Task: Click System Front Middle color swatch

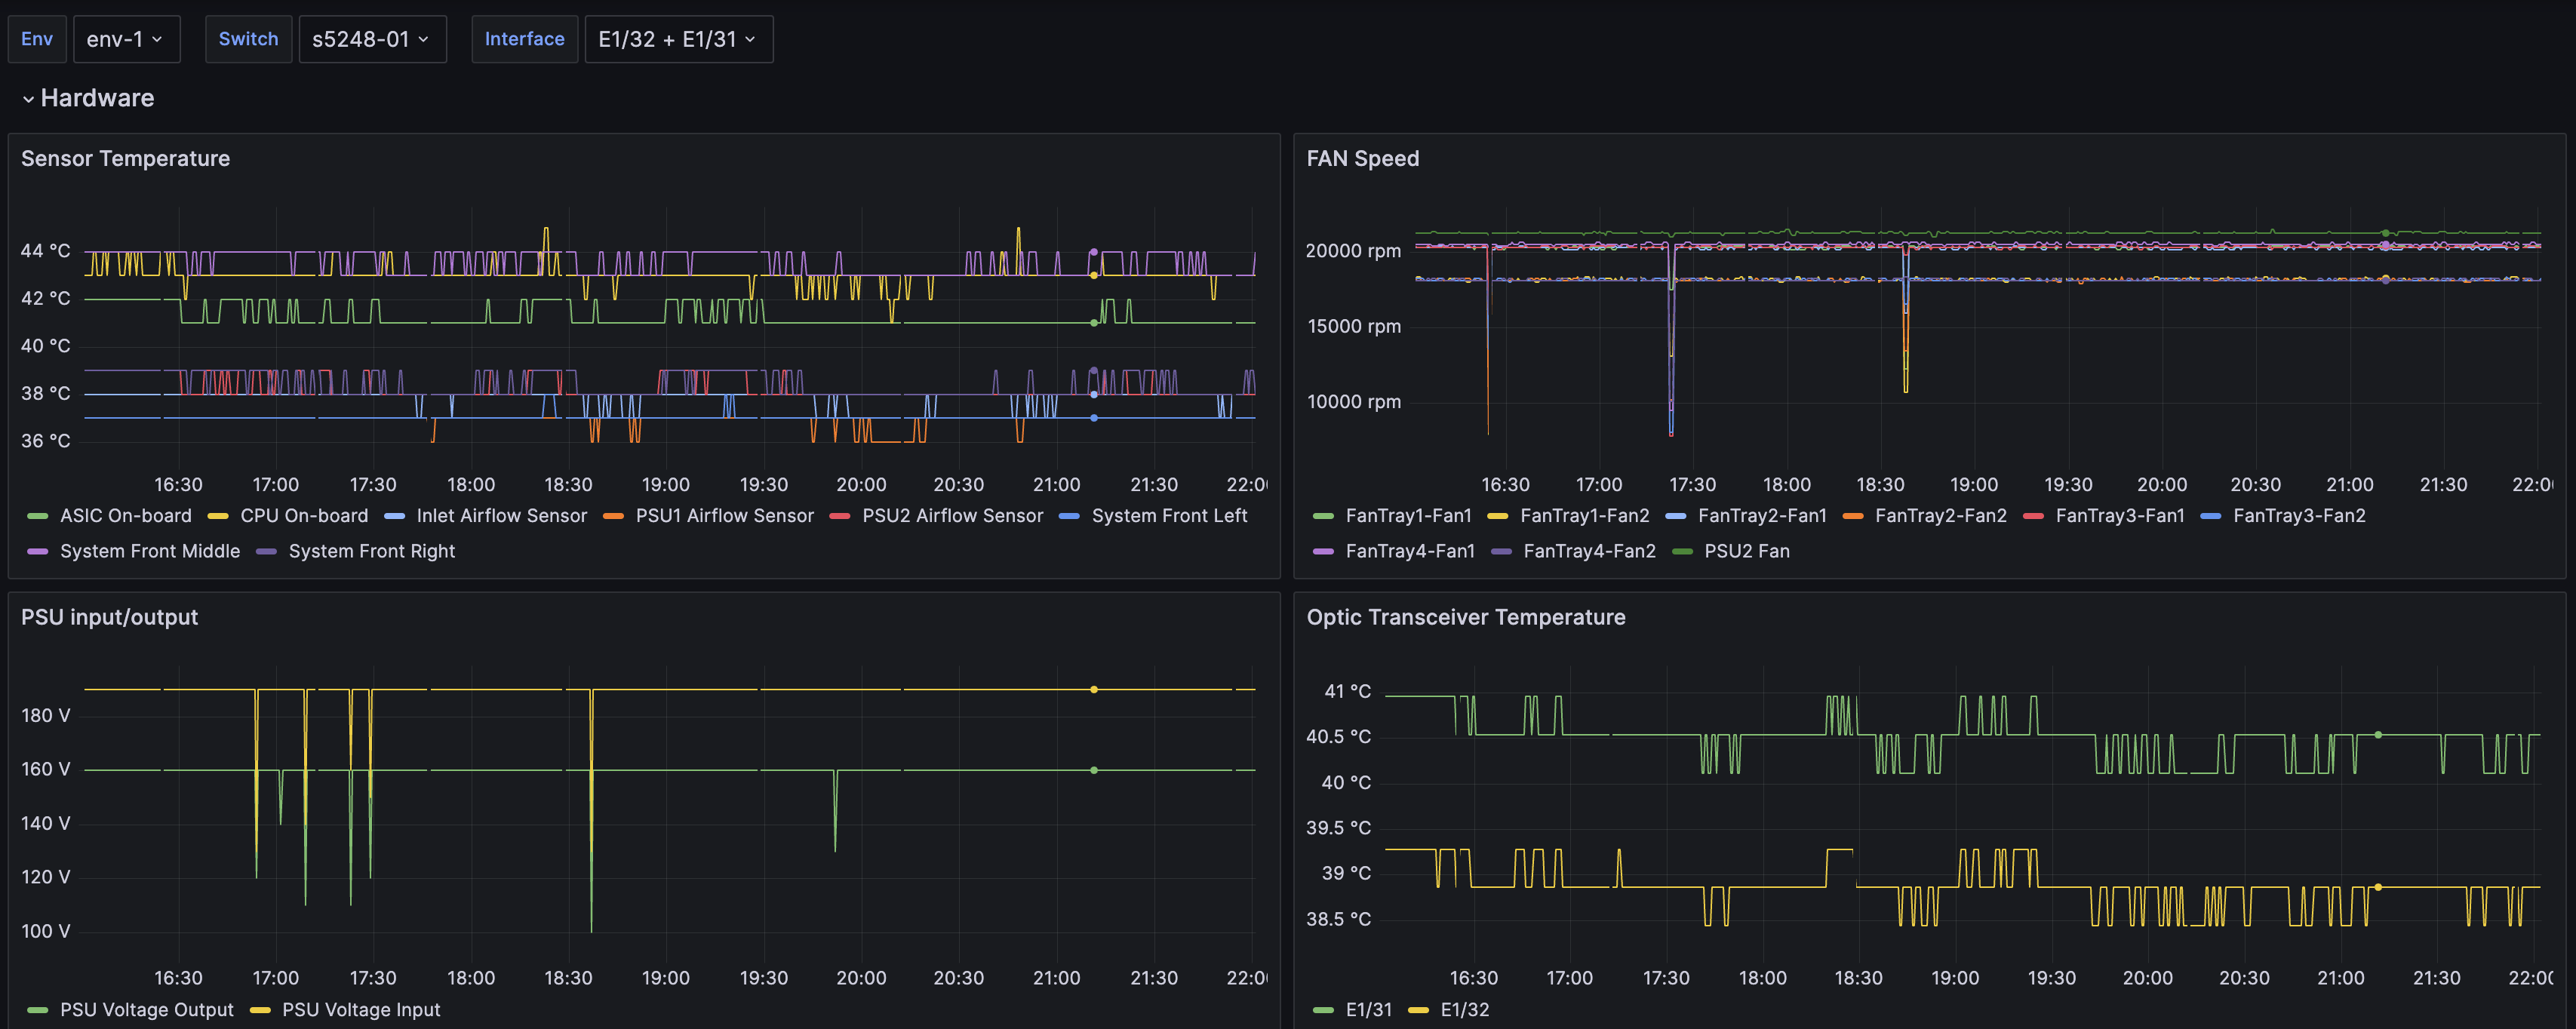Action: point(38,552)
